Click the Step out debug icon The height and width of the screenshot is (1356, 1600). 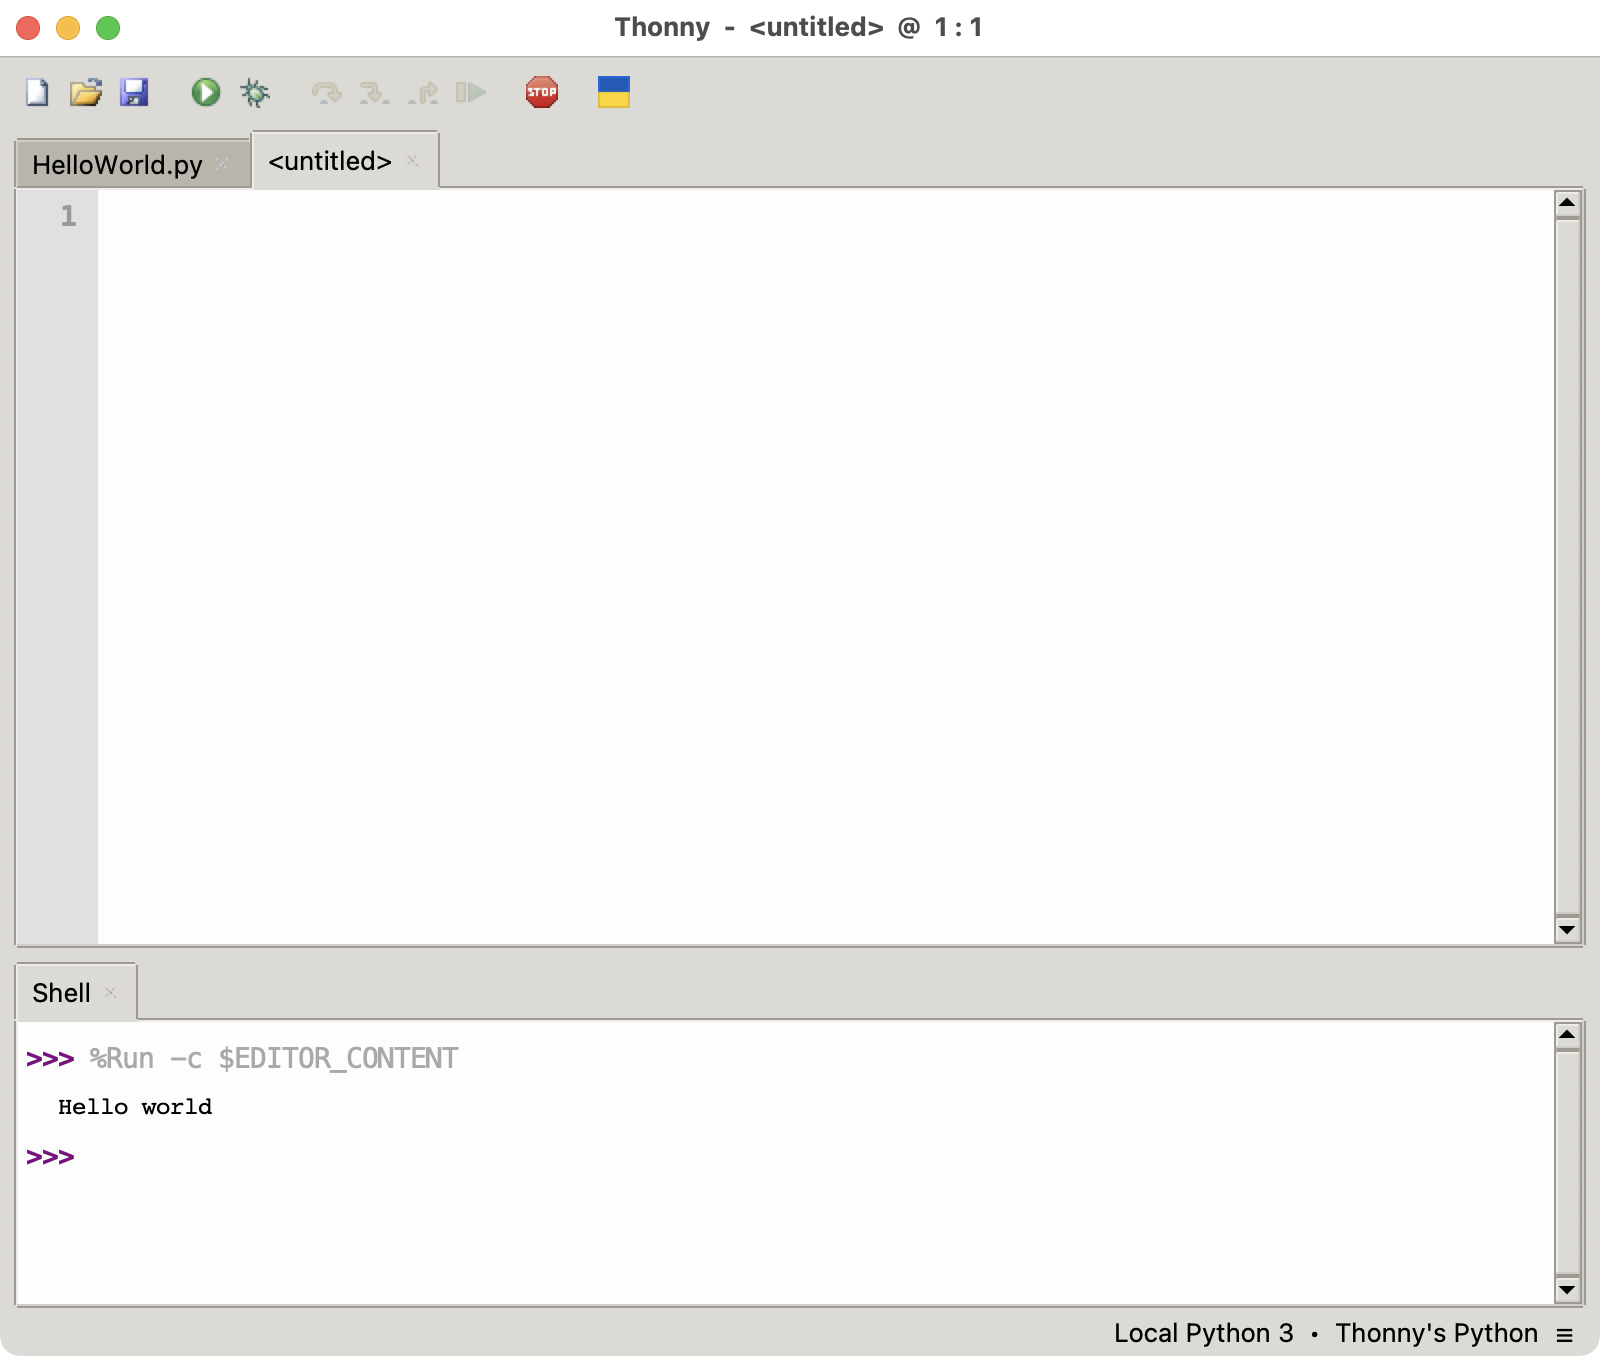click(423, 93)
